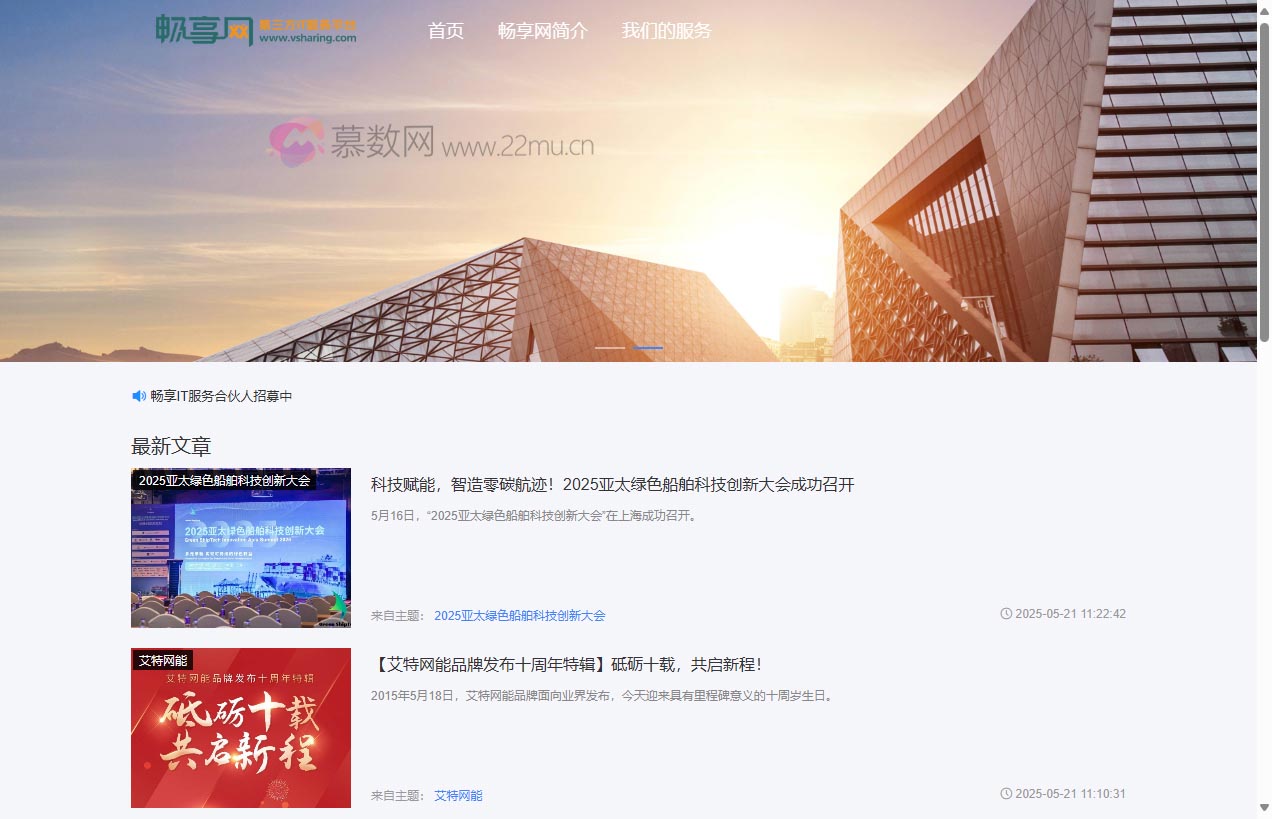Open article titled 科技赋能，智造零碳航迹
The image size is (1272, 819).
612,485
